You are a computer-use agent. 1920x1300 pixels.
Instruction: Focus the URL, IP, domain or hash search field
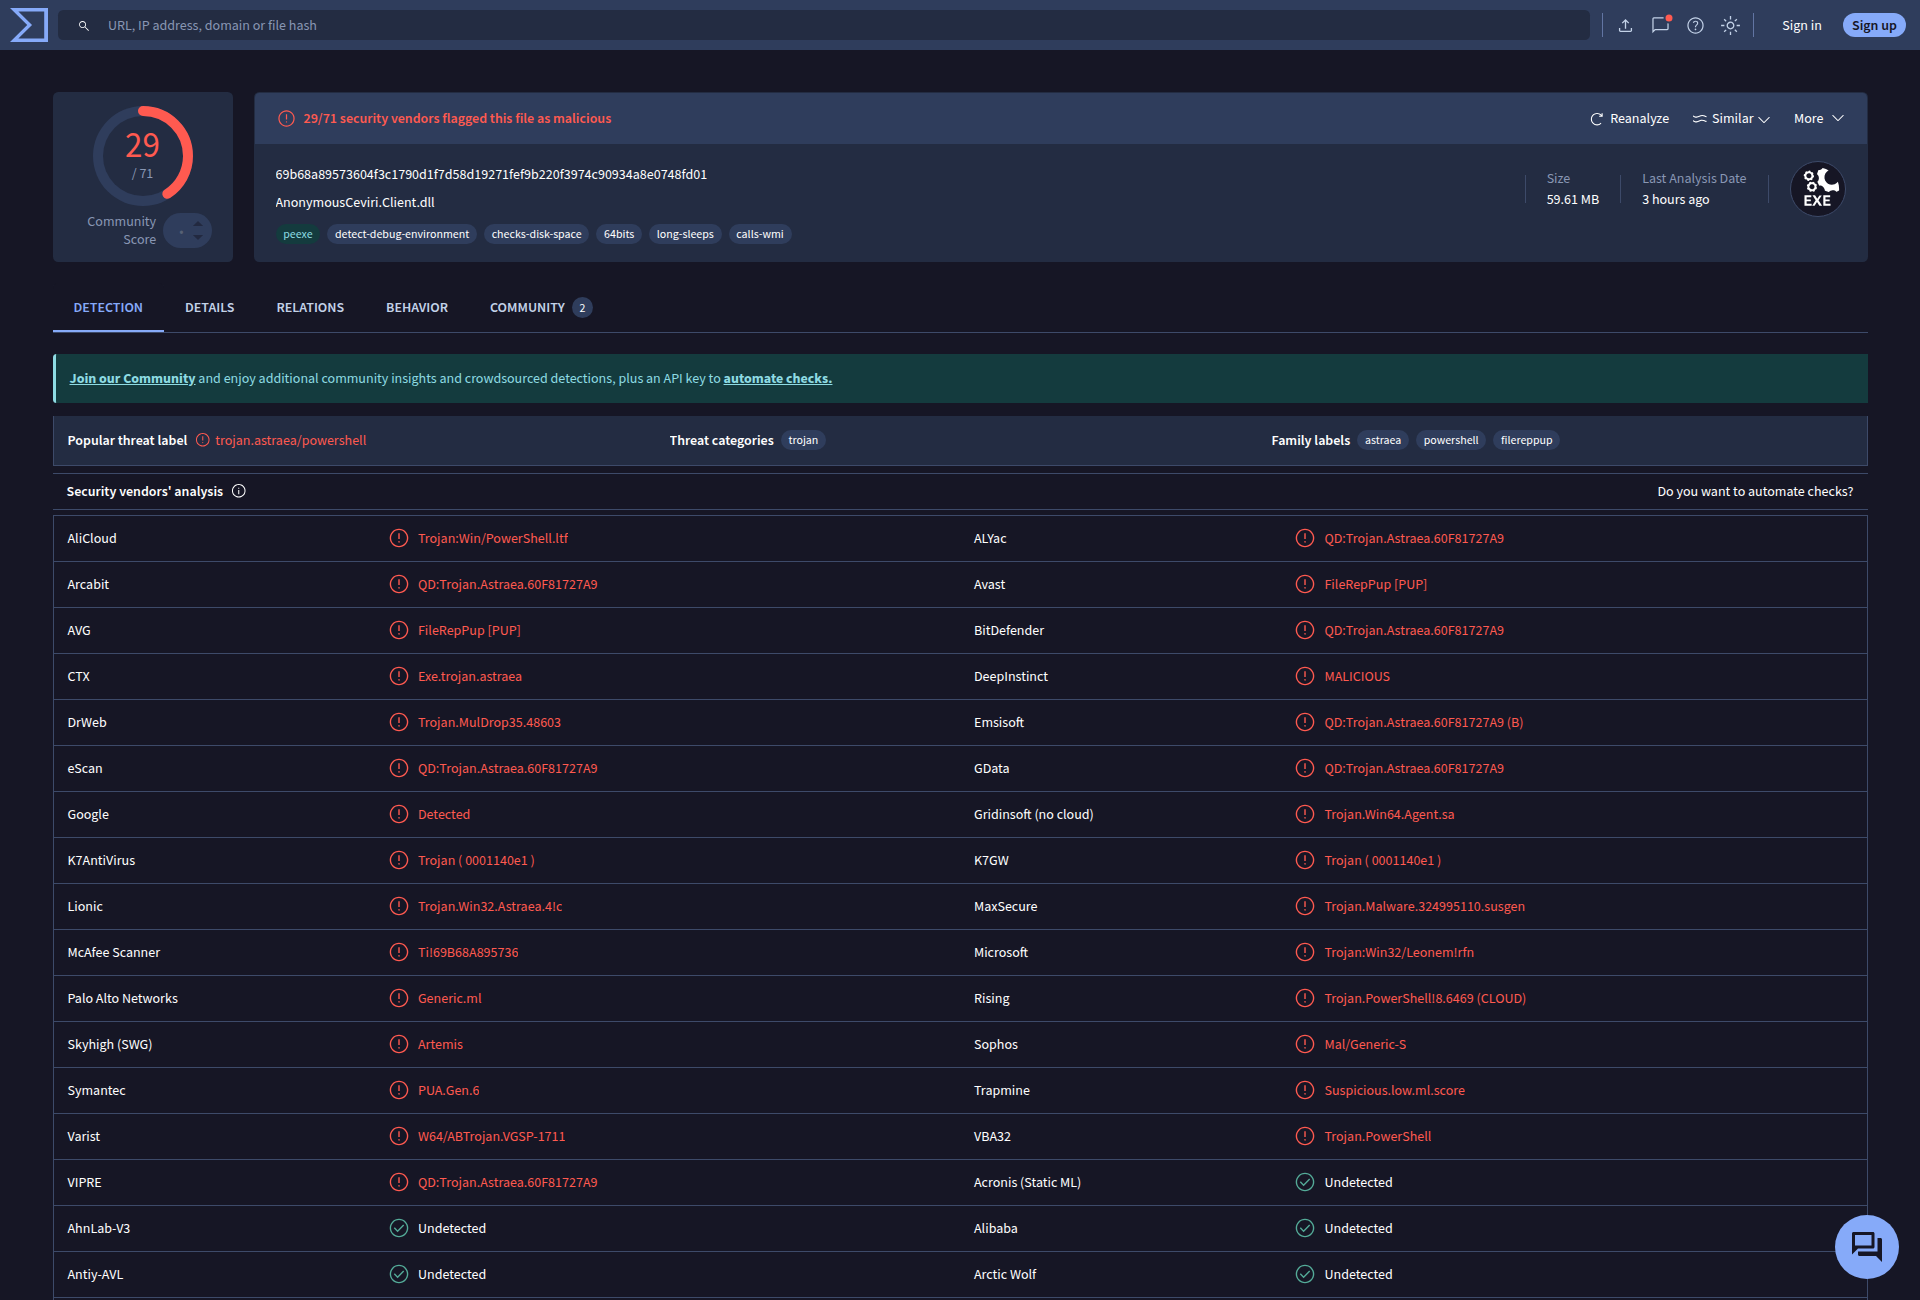[823, 26]
